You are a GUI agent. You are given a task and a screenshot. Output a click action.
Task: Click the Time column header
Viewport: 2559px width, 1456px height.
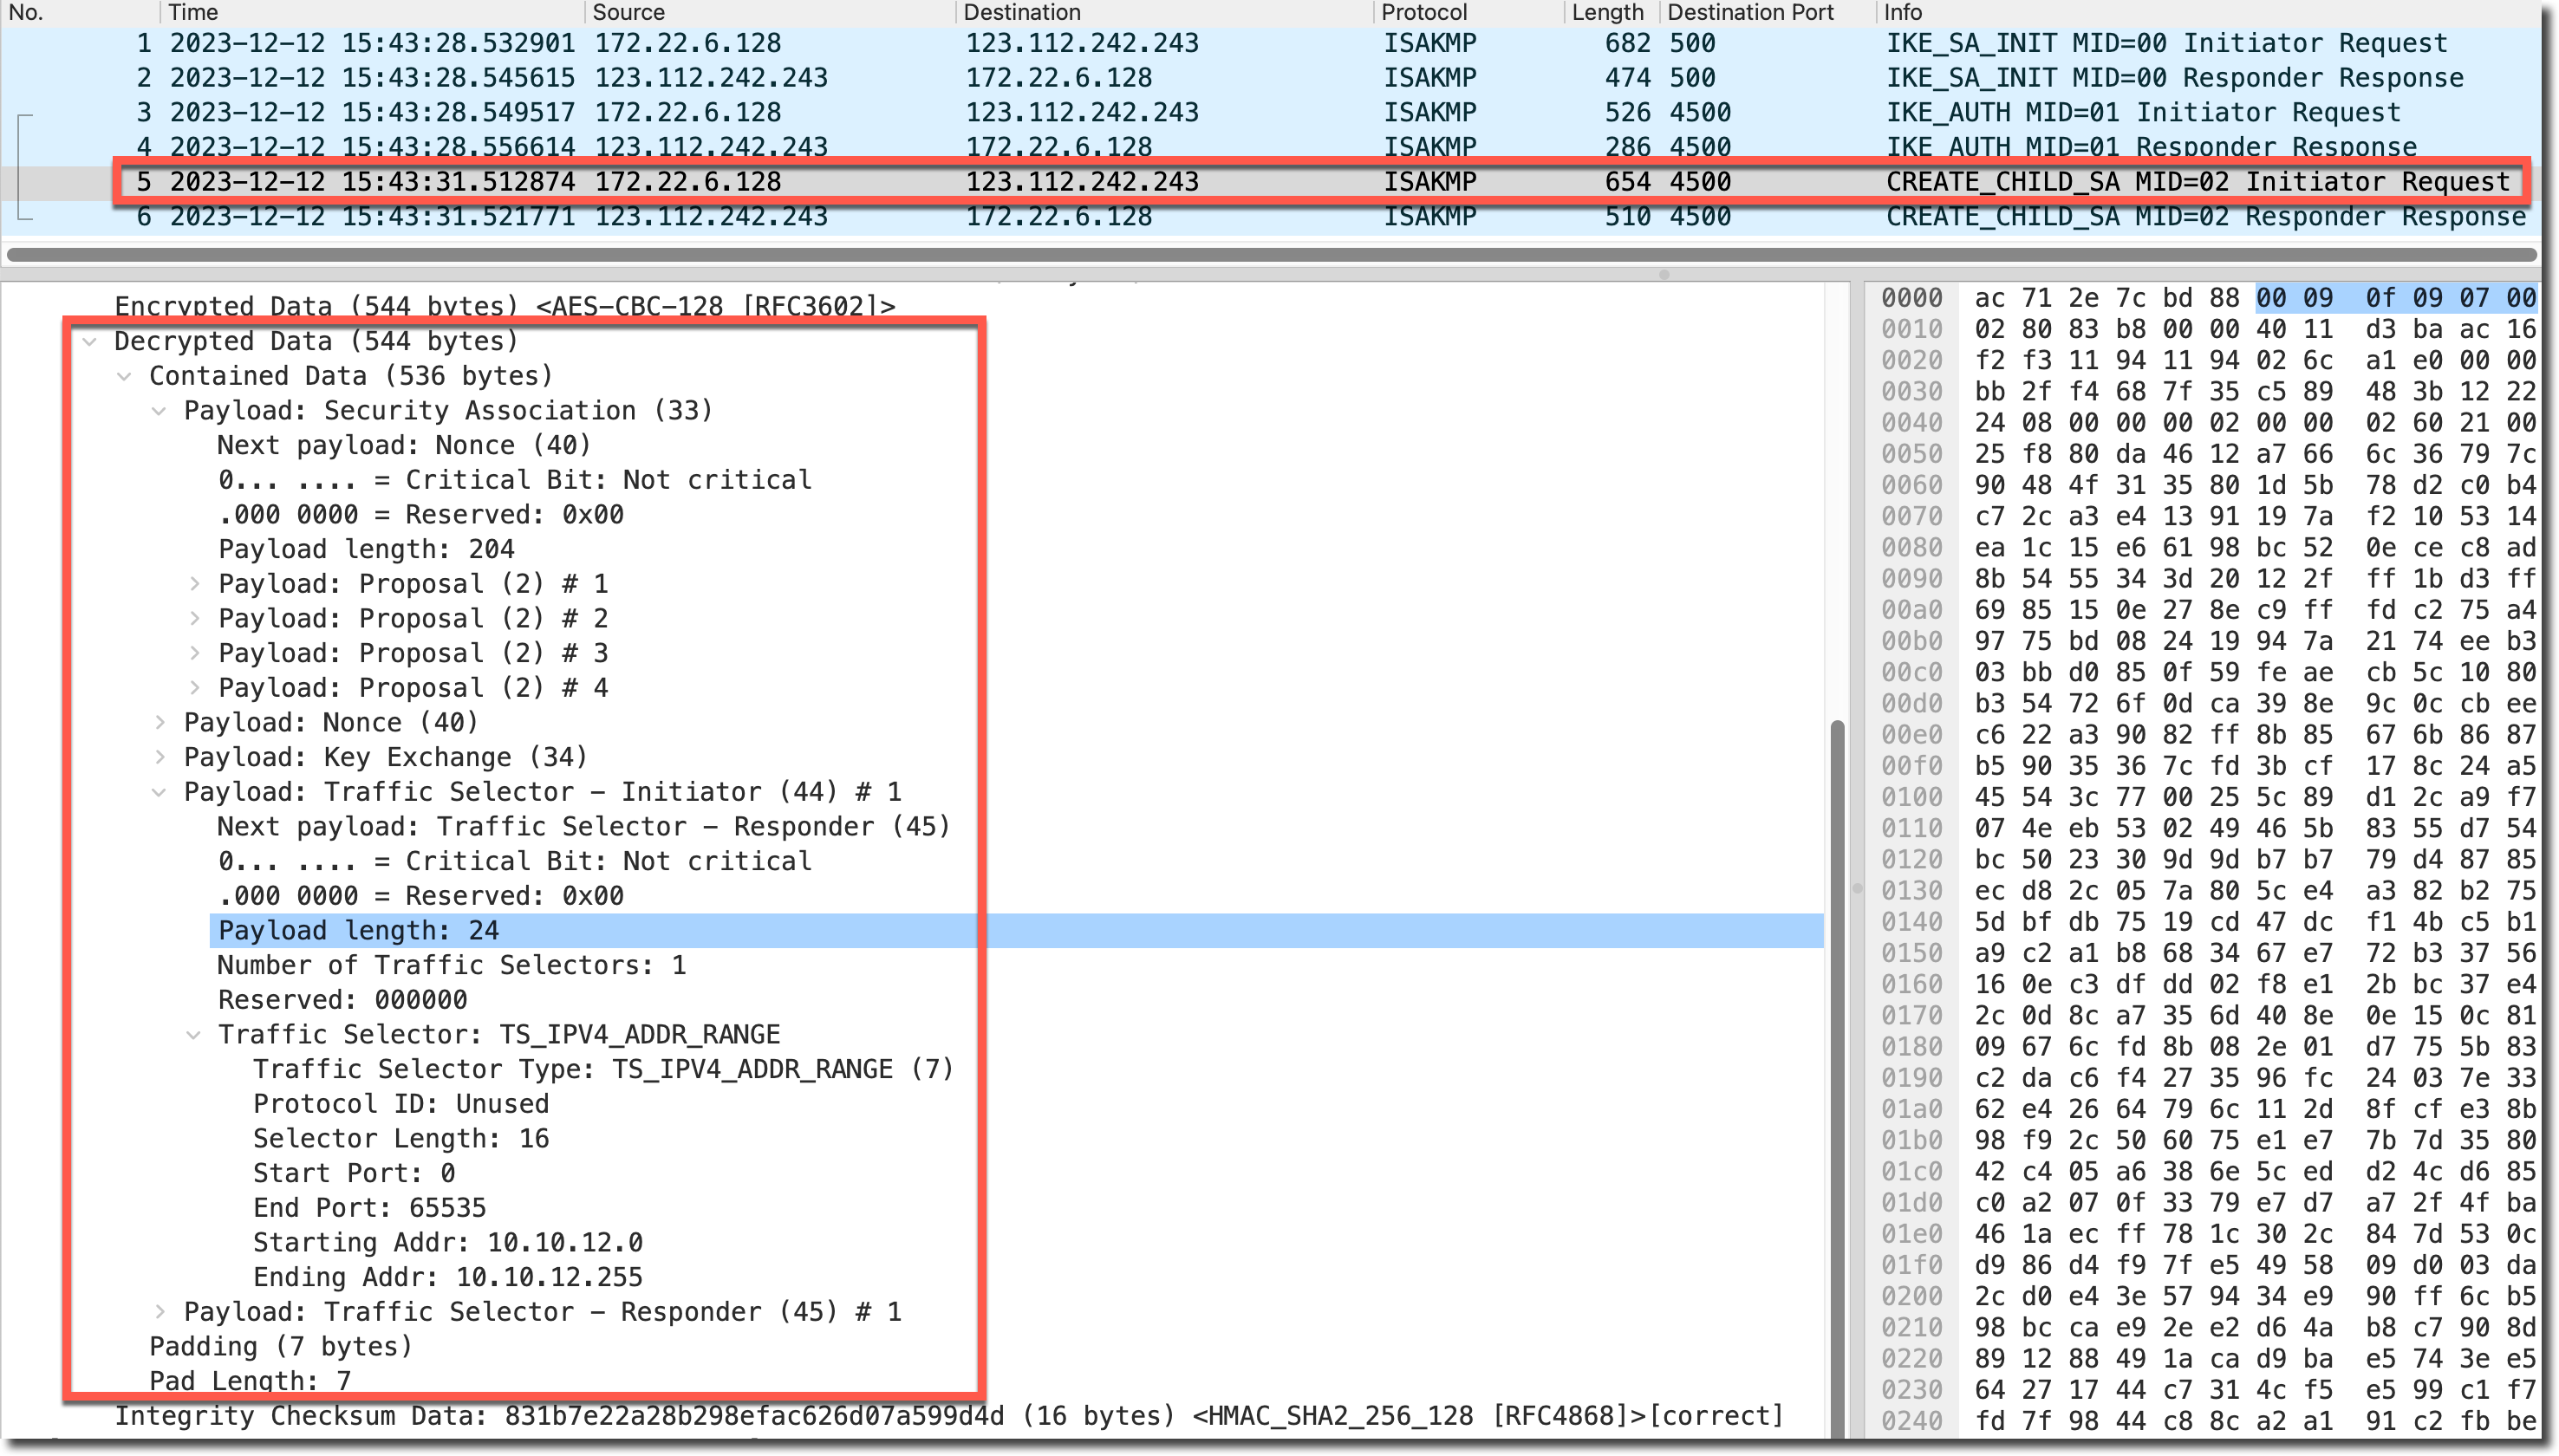193,12
